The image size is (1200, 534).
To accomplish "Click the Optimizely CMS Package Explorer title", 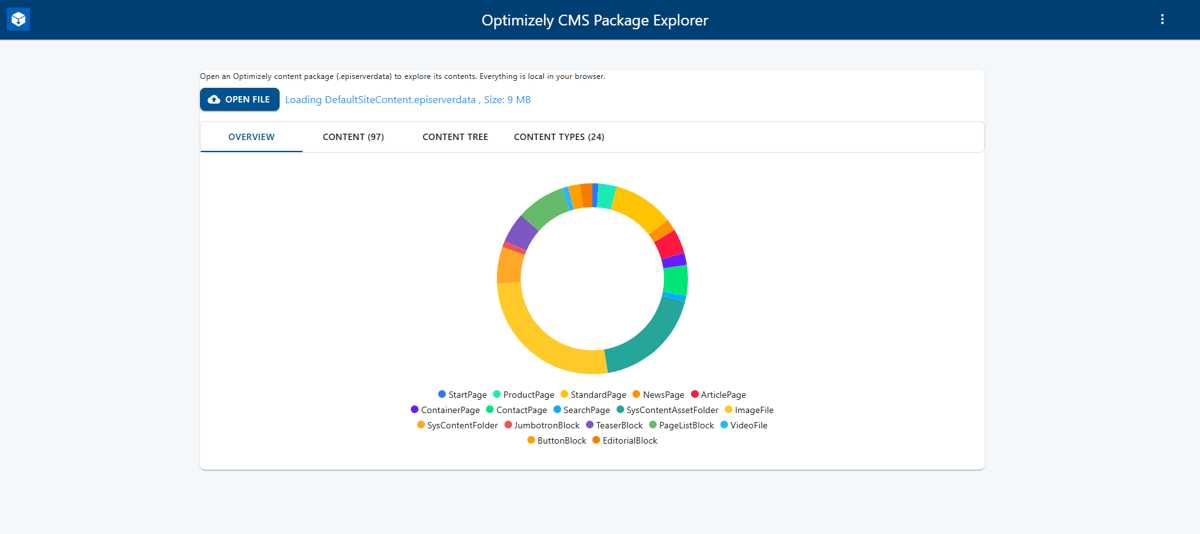I will pos(595,20).
